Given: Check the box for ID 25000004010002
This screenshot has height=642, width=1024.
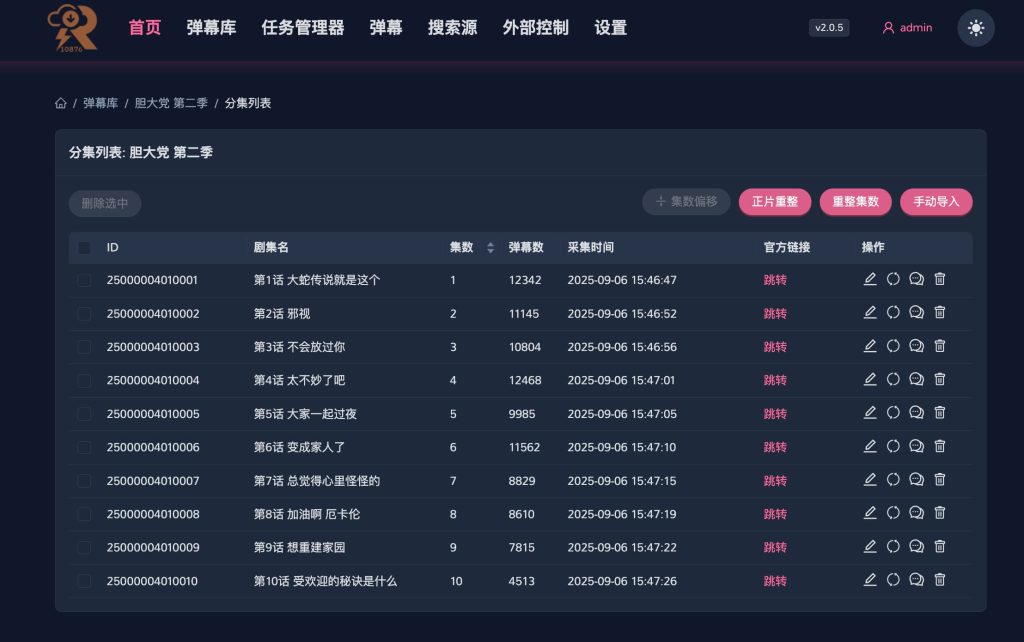Looking at the screenshot, I should click(x=84, y=314).
